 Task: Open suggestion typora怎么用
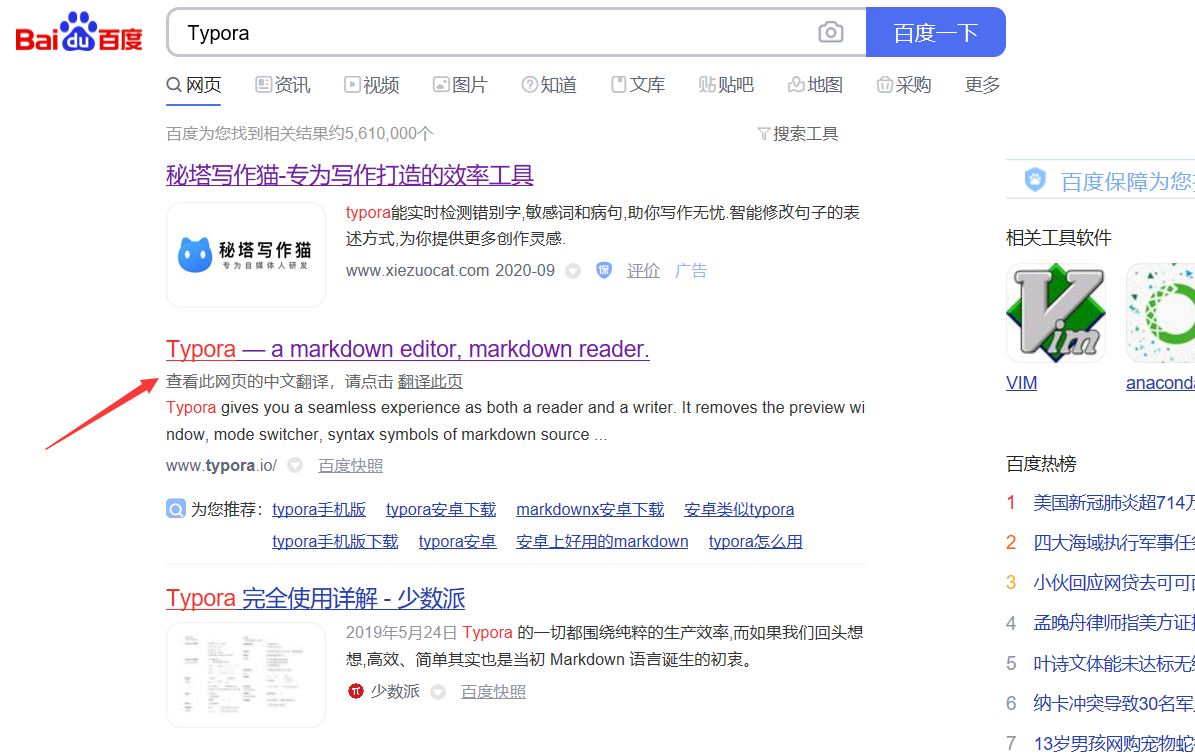pyautogui.click(x=755, y=541)
